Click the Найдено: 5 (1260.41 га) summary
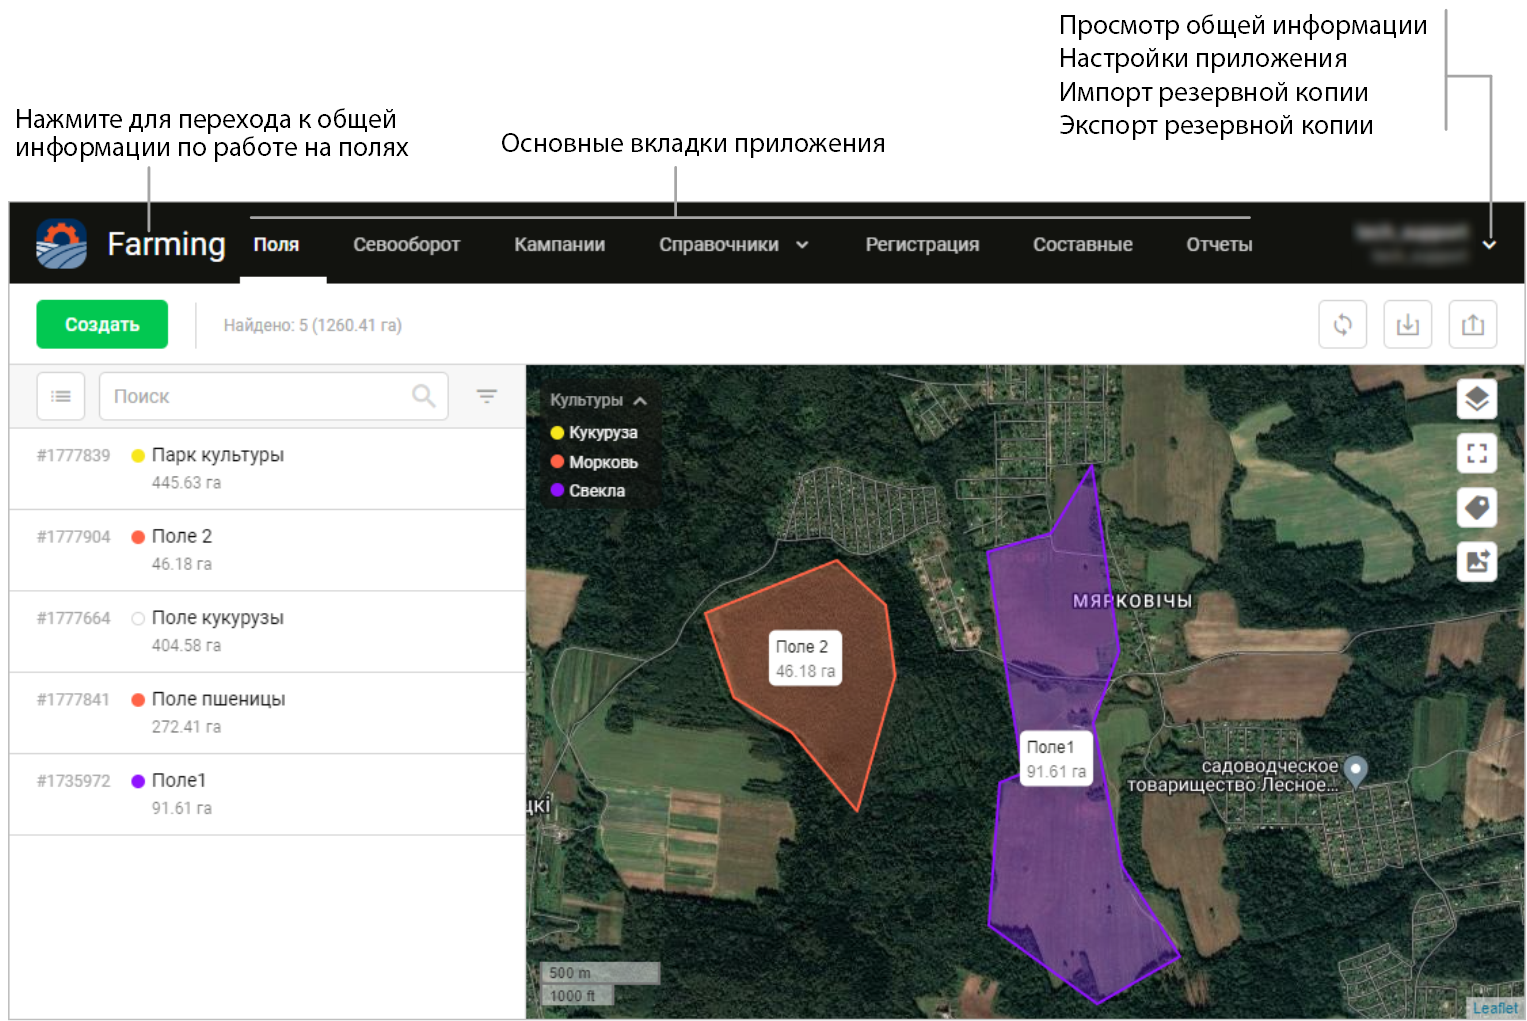 pyautogui.click(x=312, y=325)
